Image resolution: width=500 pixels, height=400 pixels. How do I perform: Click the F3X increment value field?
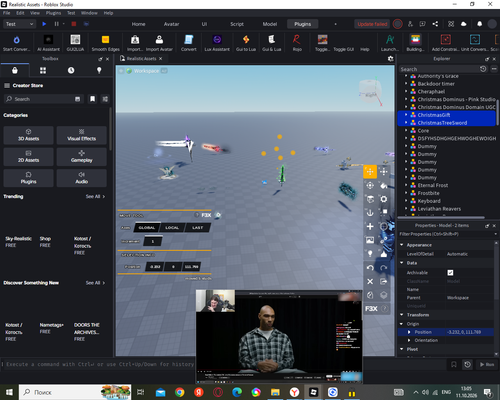153,241
